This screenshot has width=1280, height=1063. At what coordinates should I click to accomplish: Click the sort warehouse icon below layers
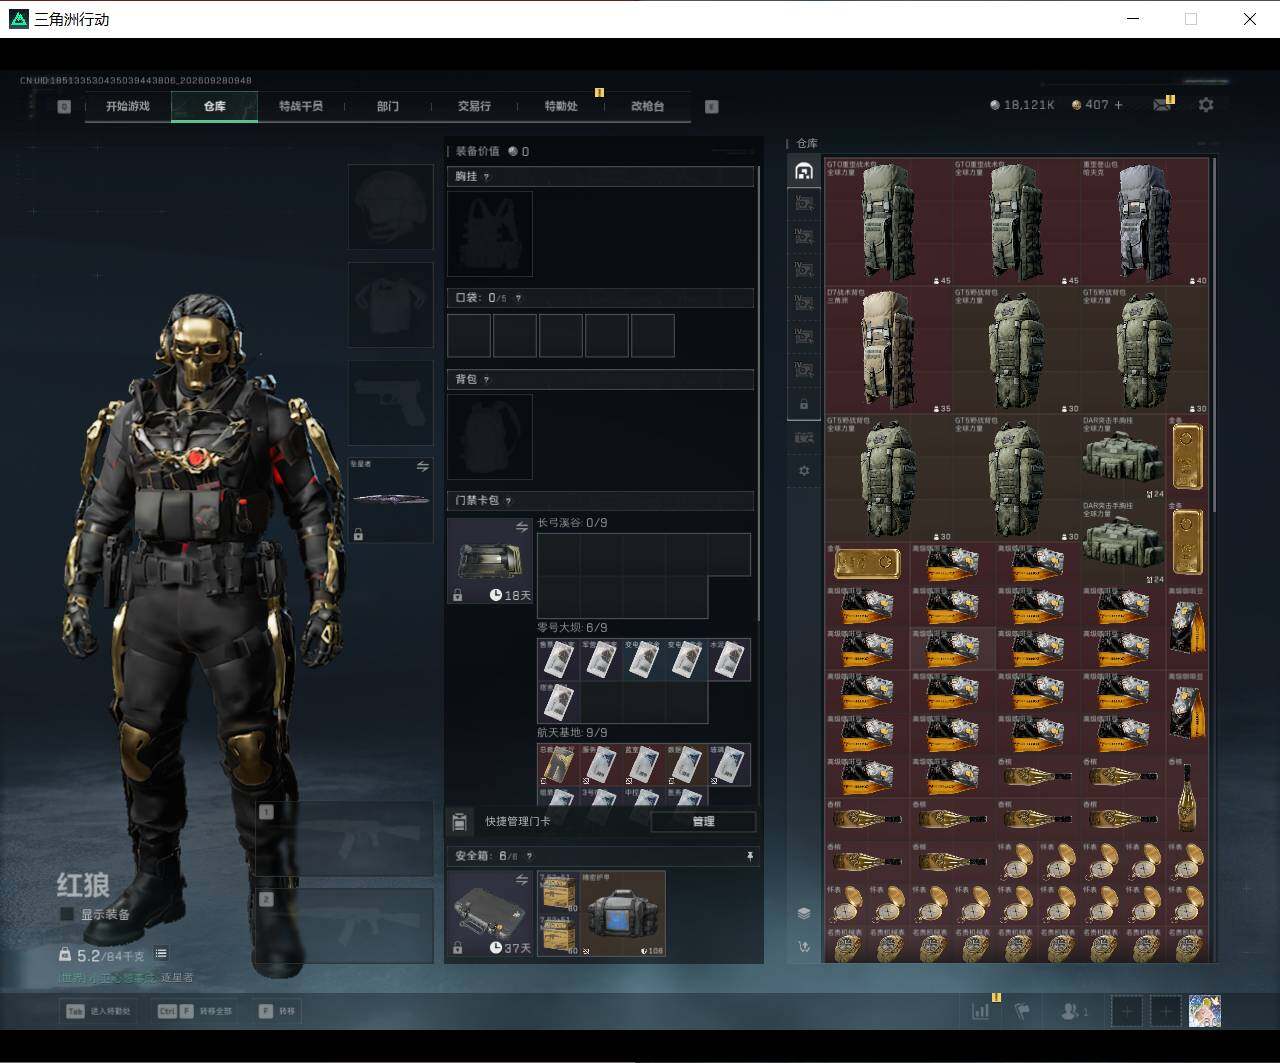tap(804, 946)
